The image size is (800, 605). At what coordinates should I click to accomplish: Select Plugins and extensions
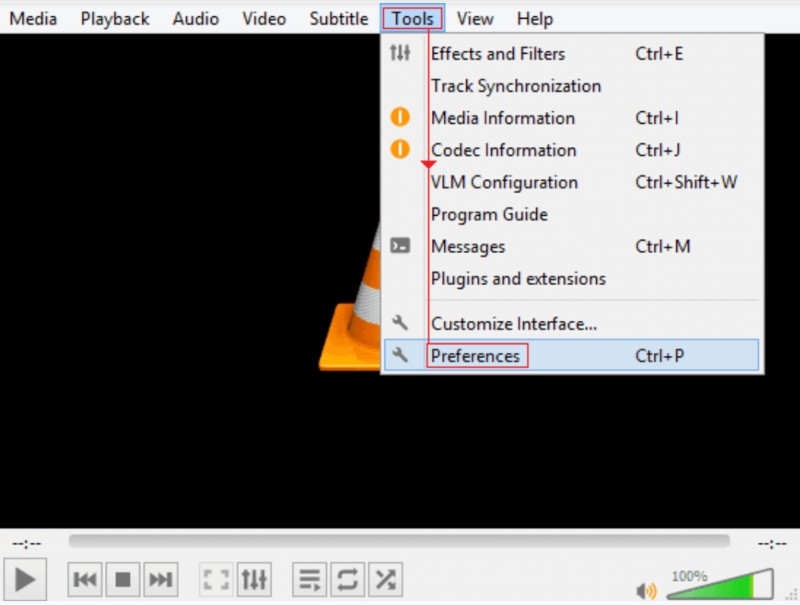pyautogui.click(x=518, y=278)
